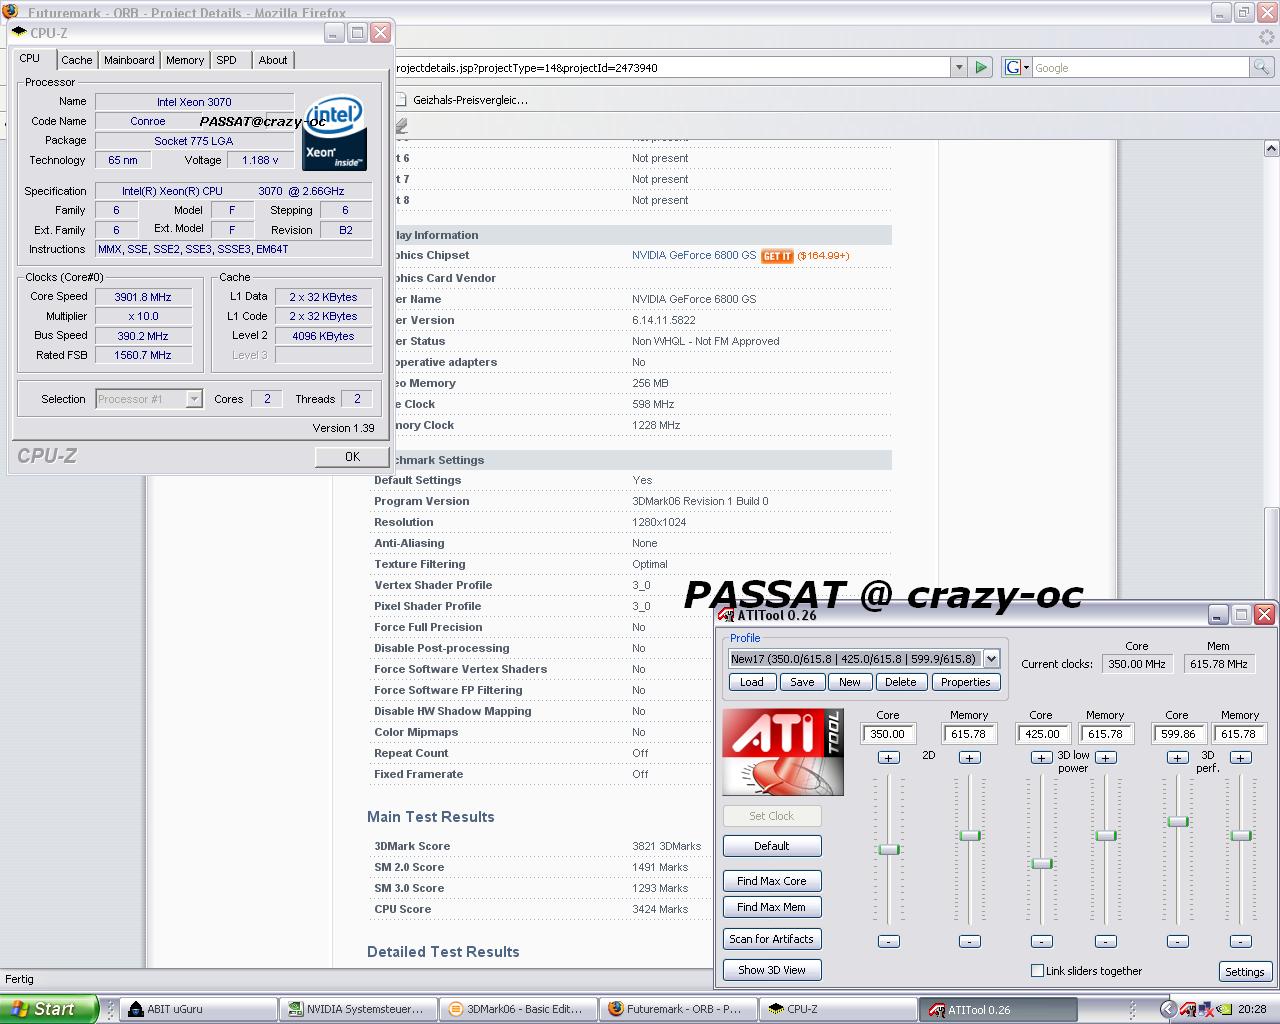Viewport: 1280px width, 1024px height.
Task: Click plus for 3D perf Memory
Action: (x=1240, y=758)
